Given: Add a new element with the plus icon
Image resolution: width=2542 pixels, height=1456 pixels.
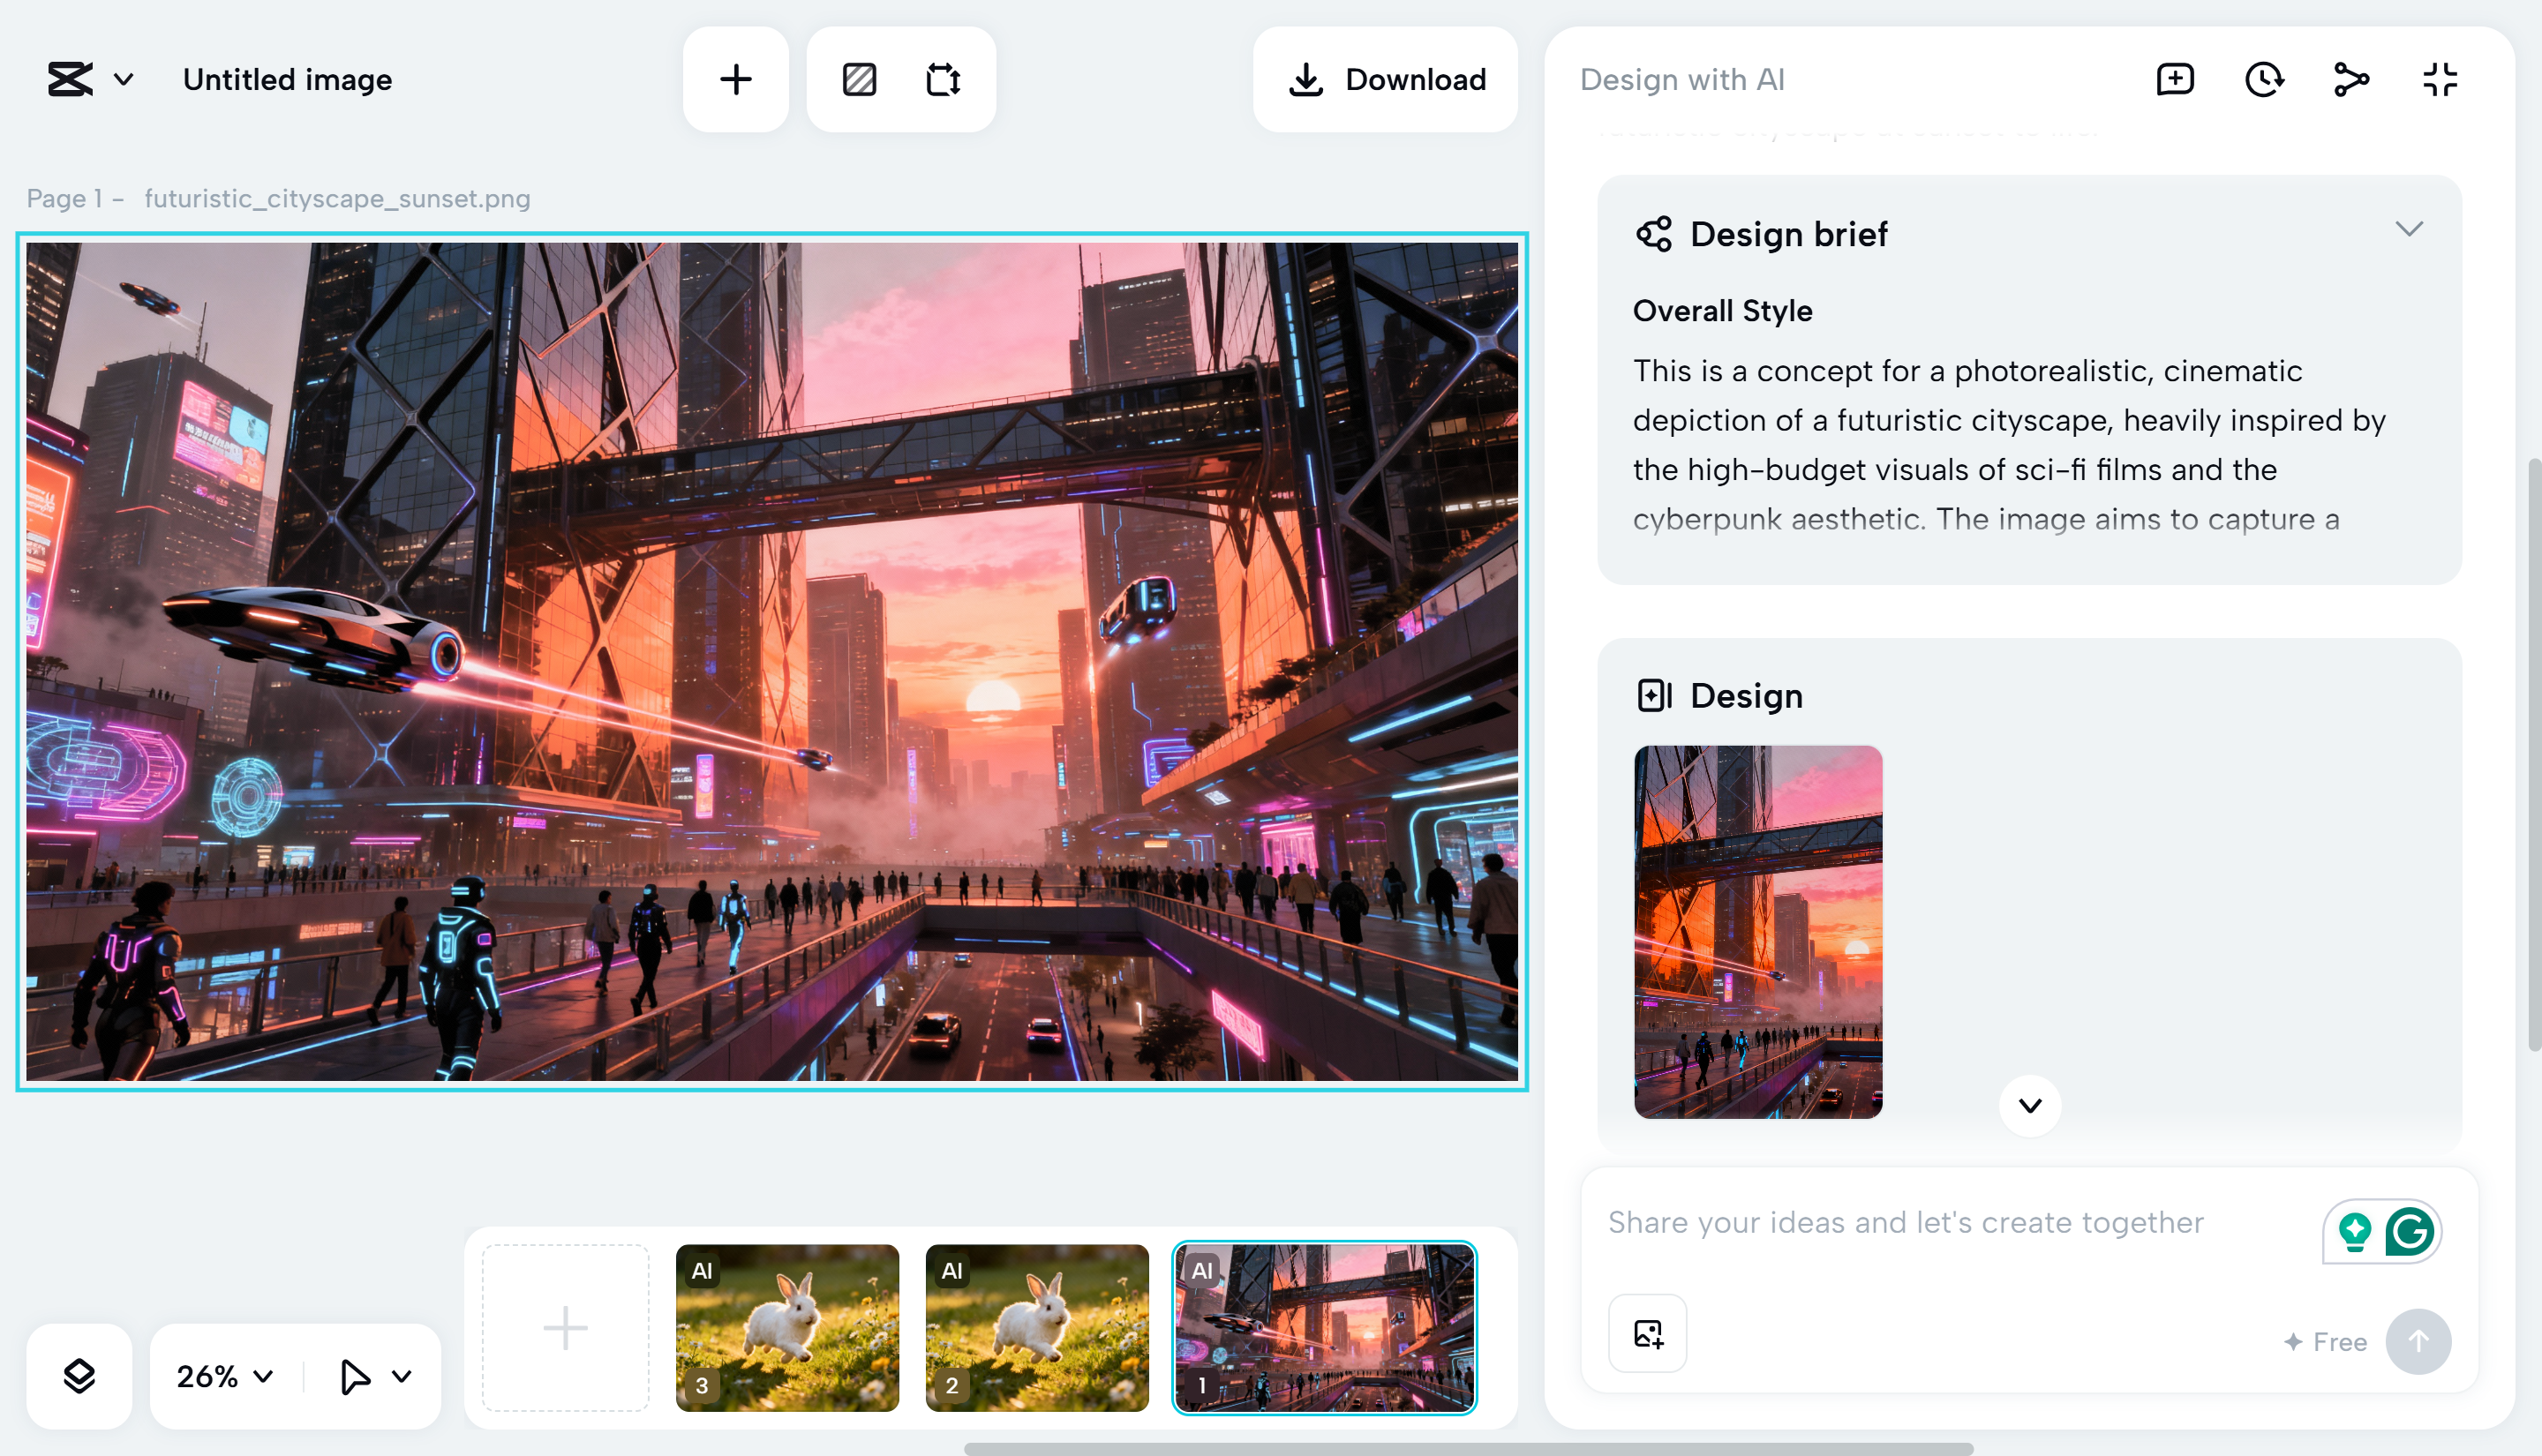Looking at the screenshot, I should pos(736,79).
